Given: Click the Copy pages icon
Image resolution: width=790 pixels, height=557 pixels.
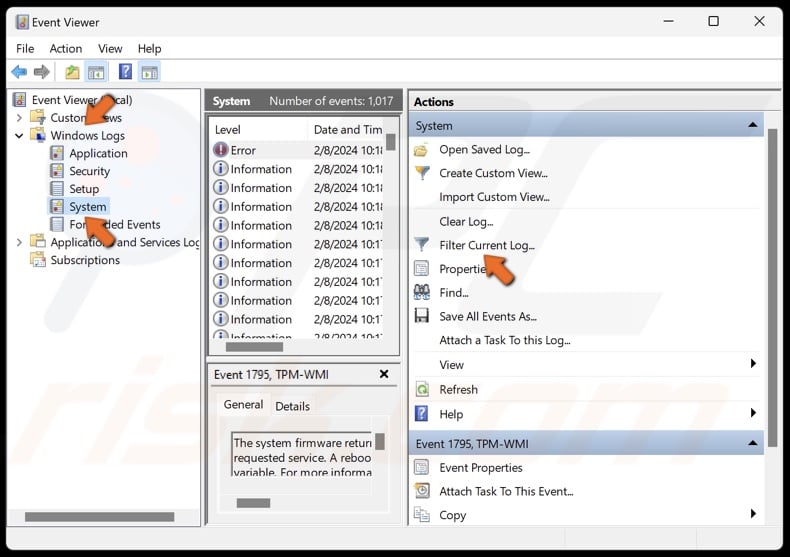Looking at the screenshot, I should (x=422, y=515).
